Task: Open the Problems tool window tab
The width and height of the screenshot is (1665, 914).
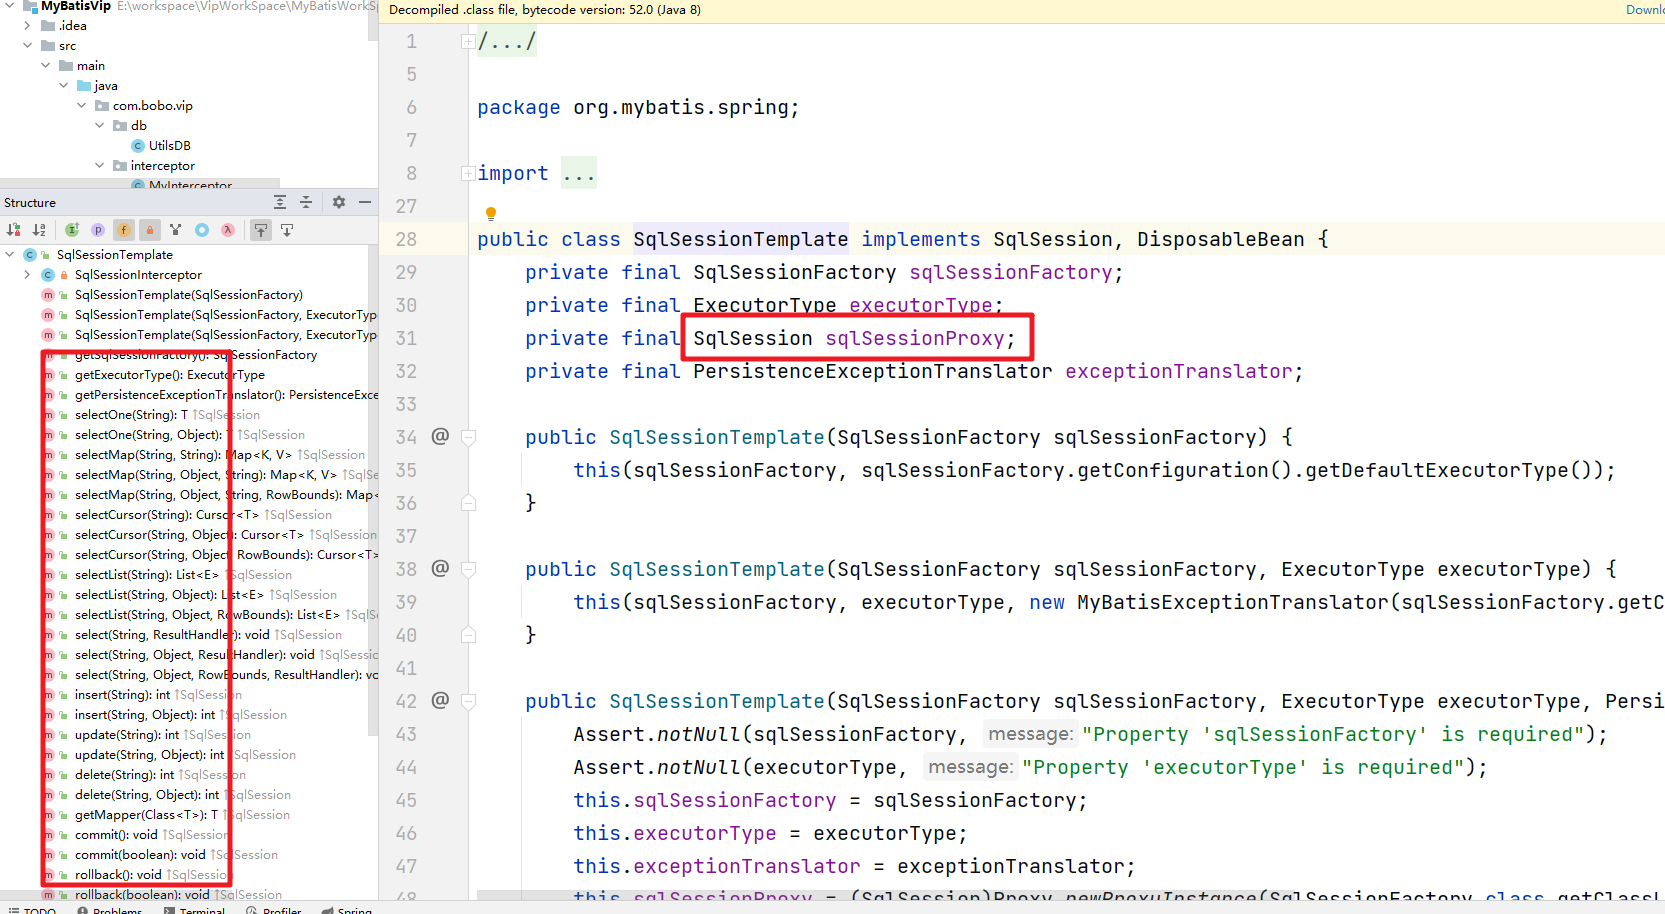Action: 110,911
